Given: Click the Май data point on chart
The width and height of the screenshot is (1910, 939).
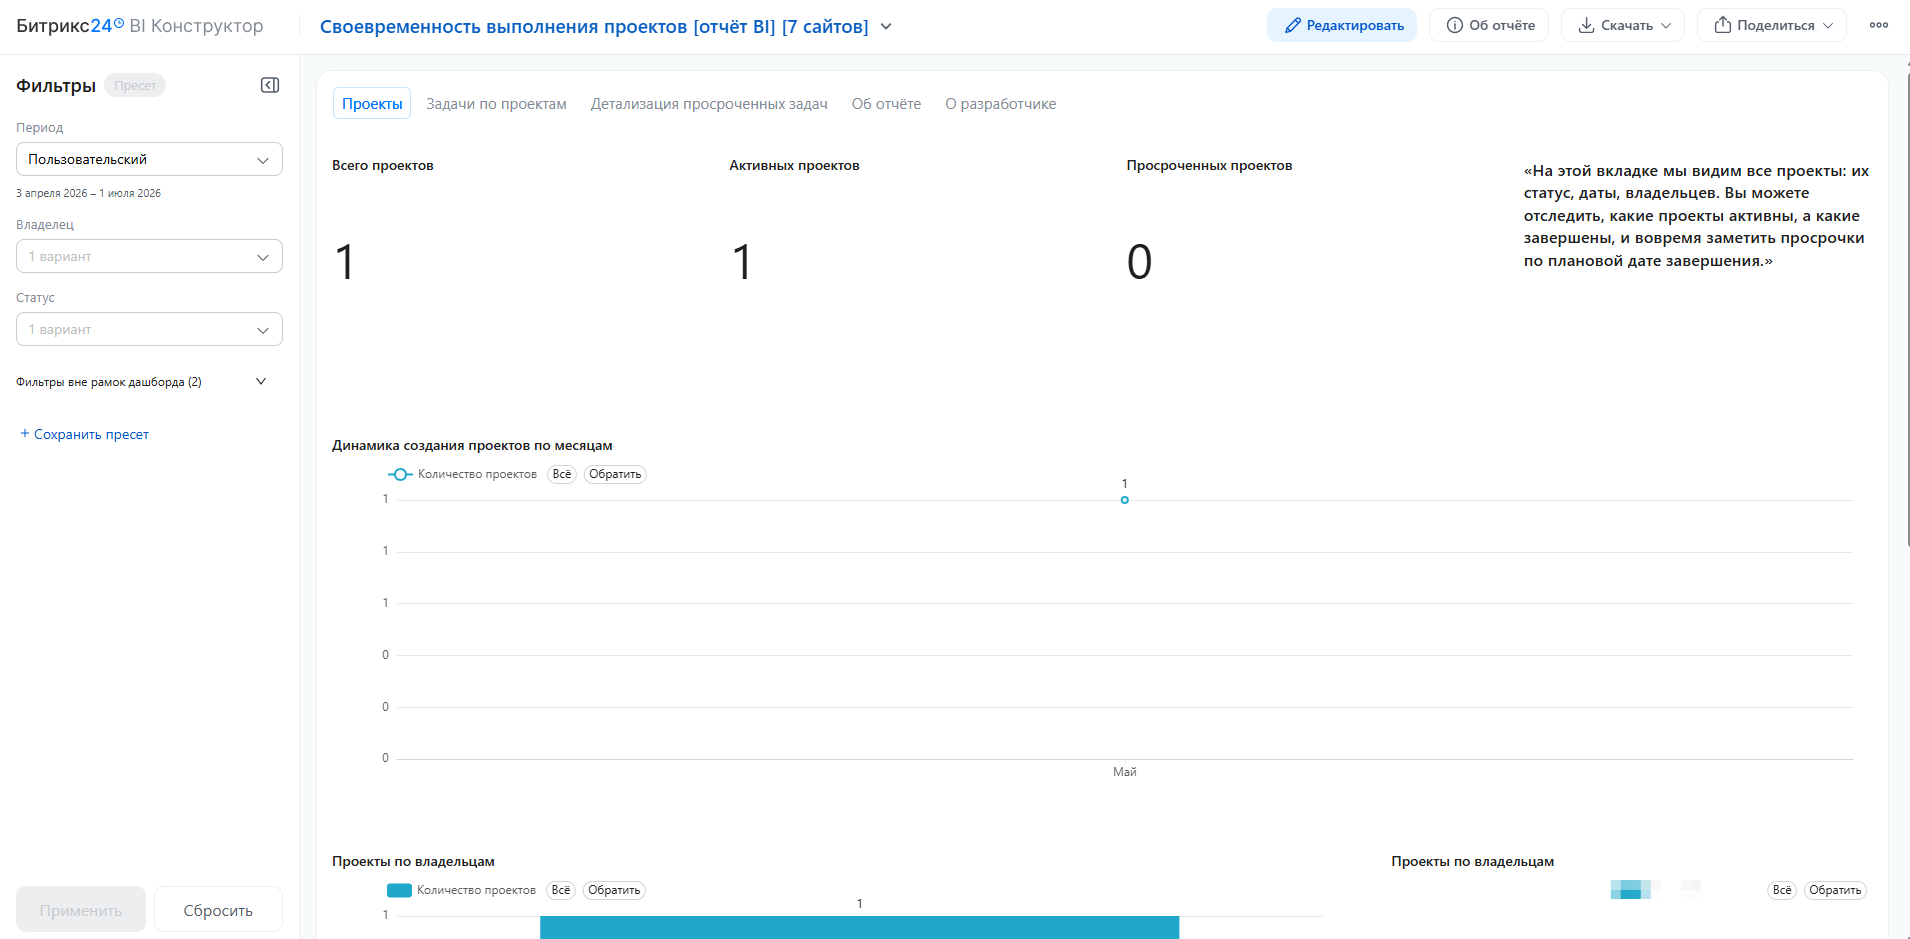Looking at the screenshot, I should click(1125, 500).
